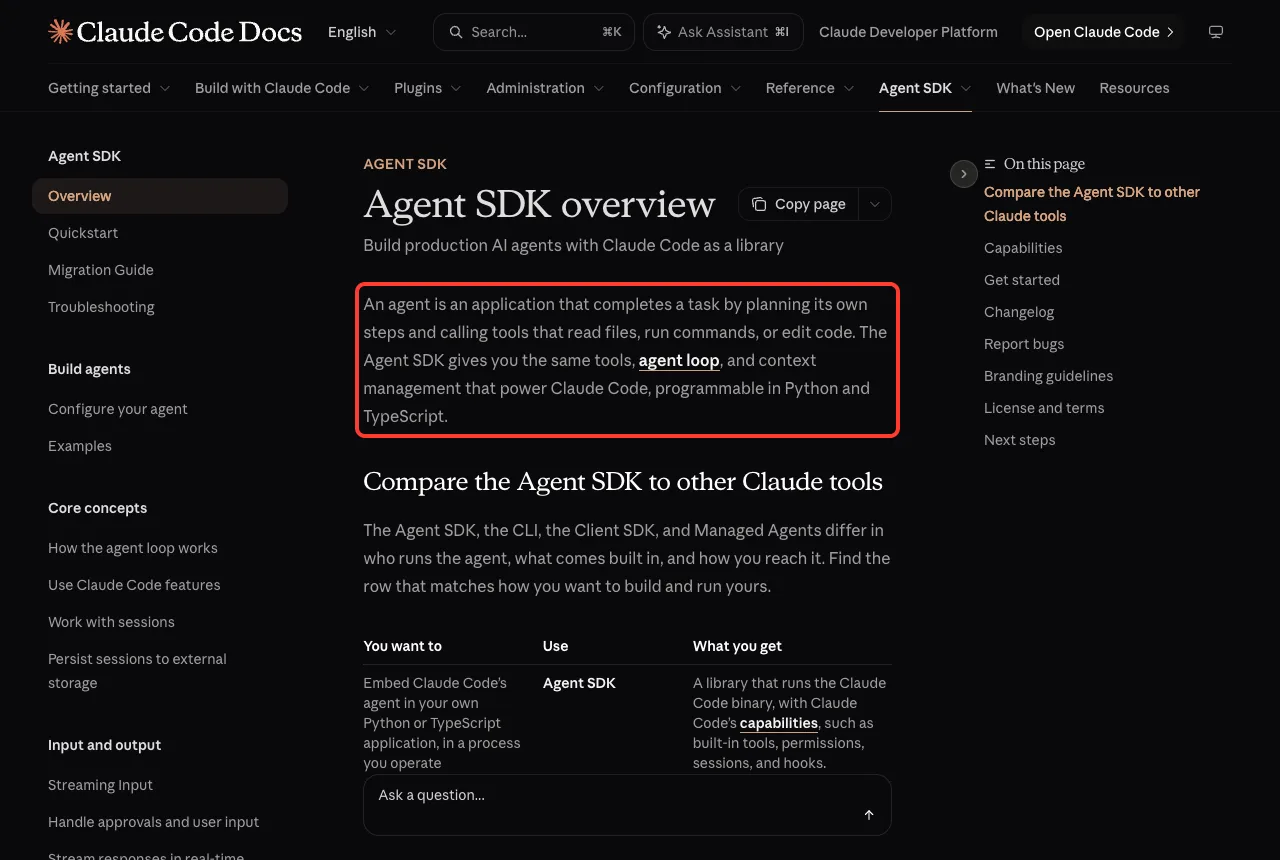
Task: Open Configure your agent page
Action: [x=118, y=409]
